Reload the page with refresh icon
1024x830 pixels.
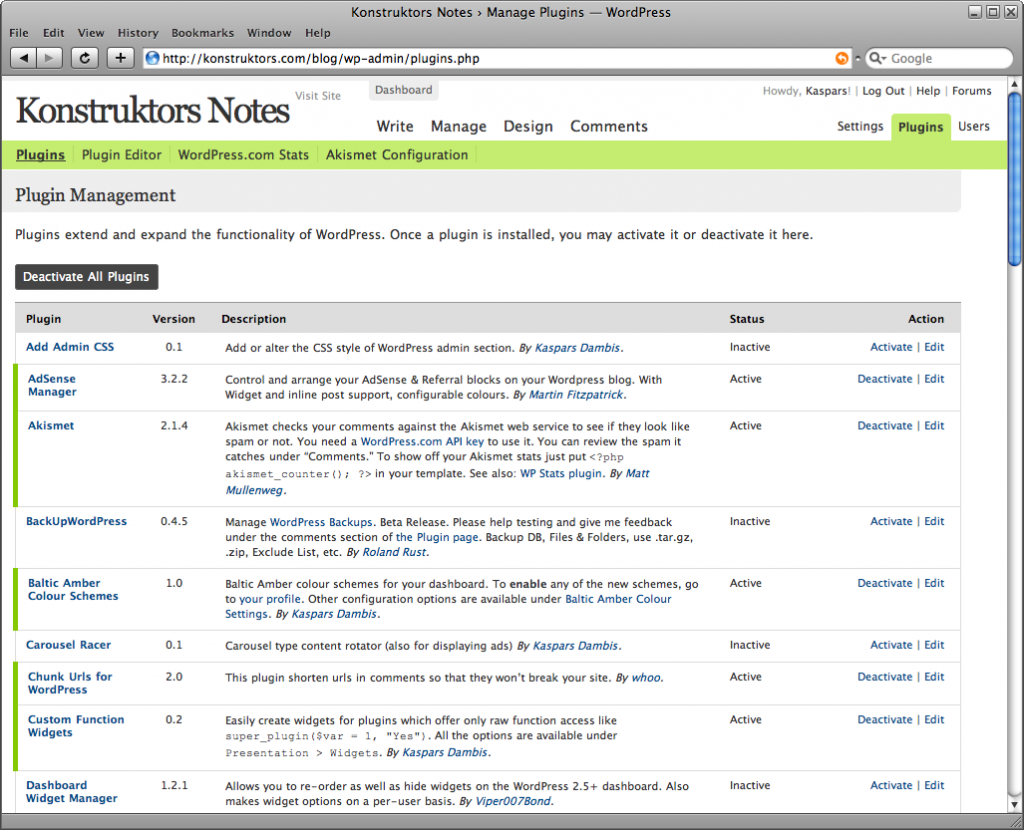(x=86, y=58)
